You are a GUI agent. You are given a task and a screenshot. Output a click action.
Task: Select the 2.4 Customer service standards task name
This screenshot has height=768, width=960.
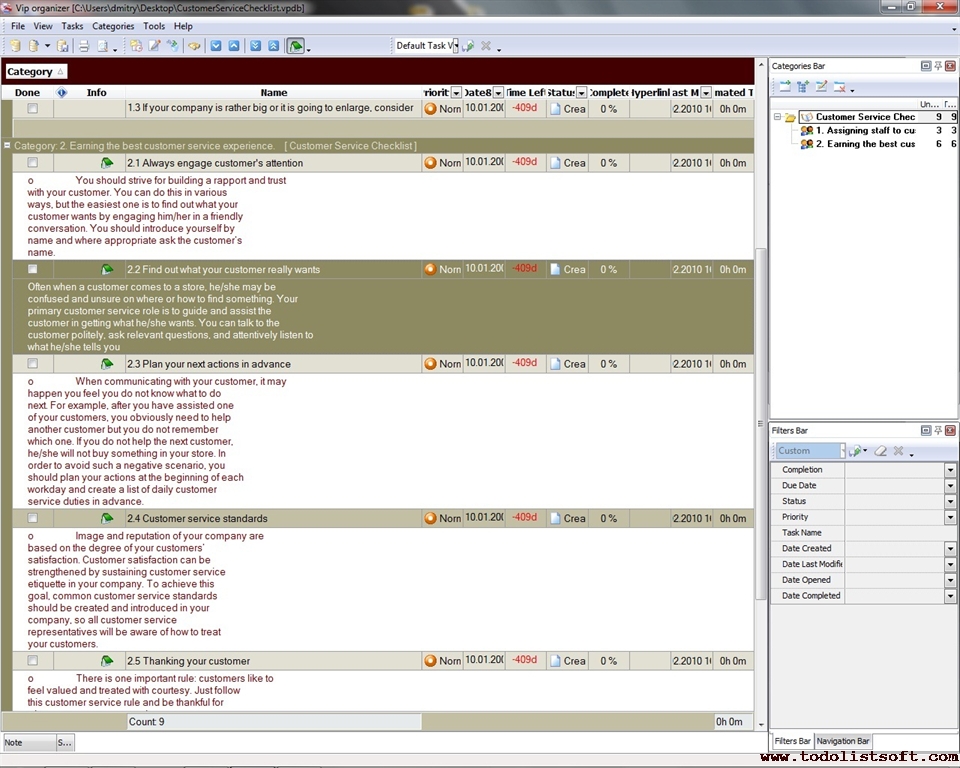197,518
